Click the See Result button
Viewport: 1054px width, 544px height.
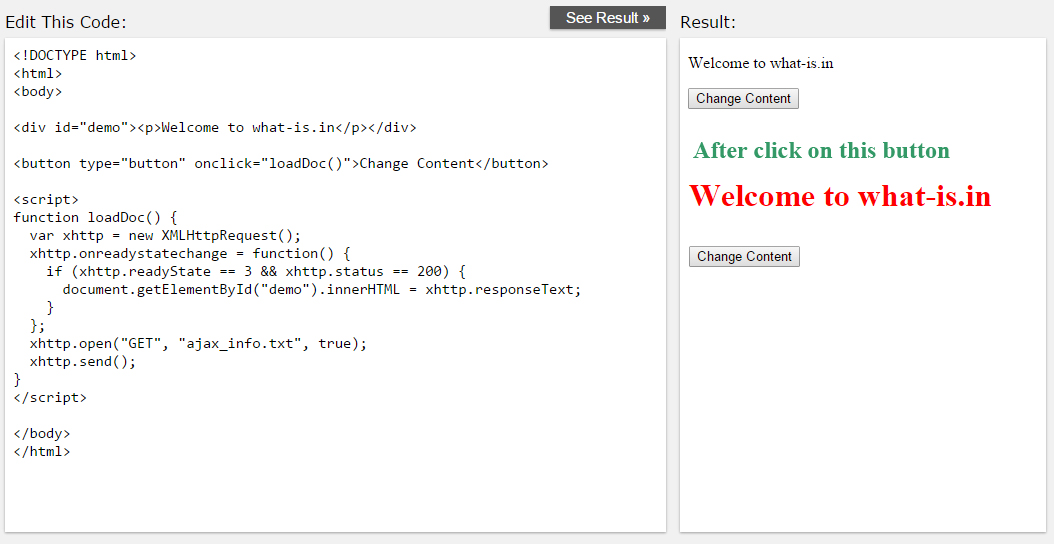click(x=608, y=18)
